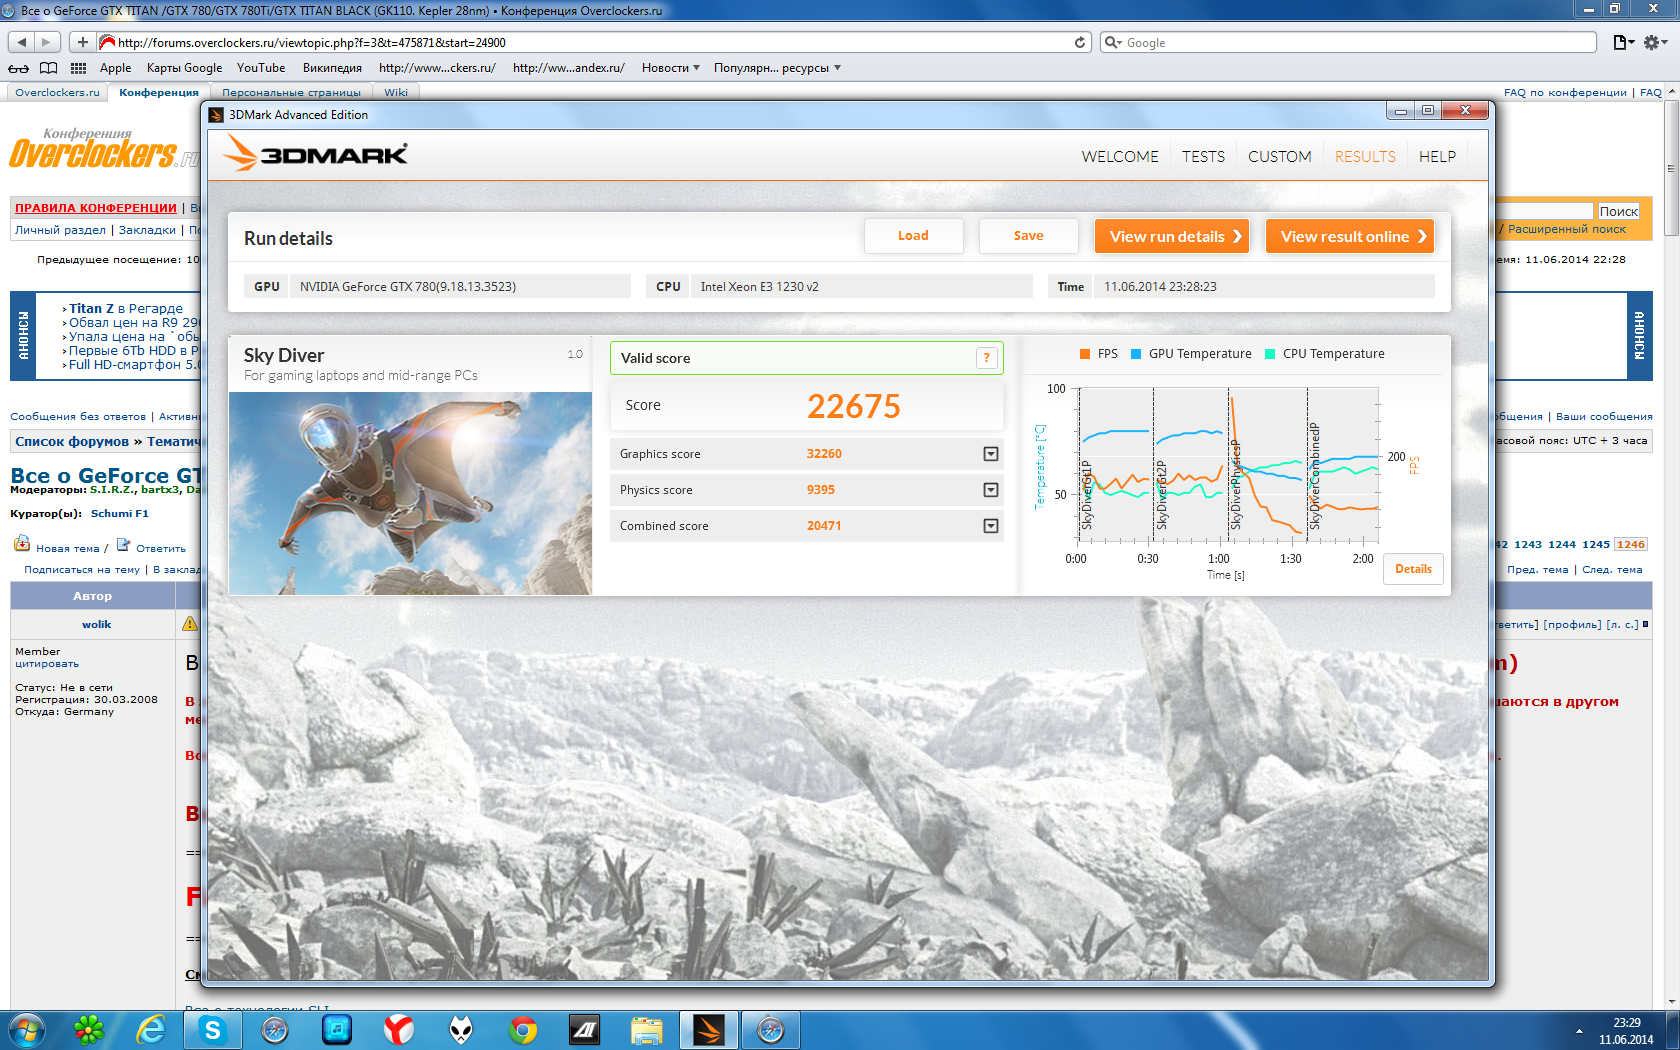Switch to 3DMark in the taskbar

[x=709, y=1030]
